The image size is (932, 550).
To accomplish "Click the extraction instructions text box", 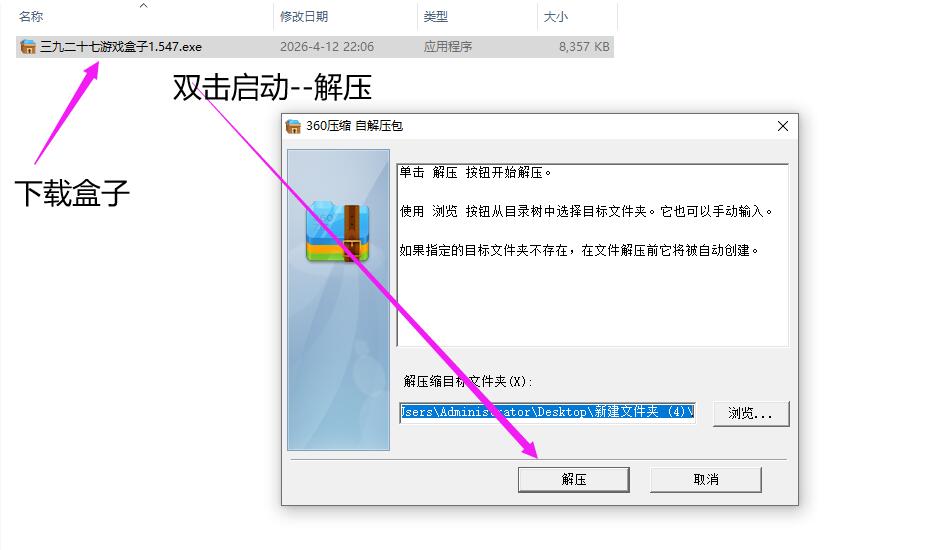I will point(593,254).
